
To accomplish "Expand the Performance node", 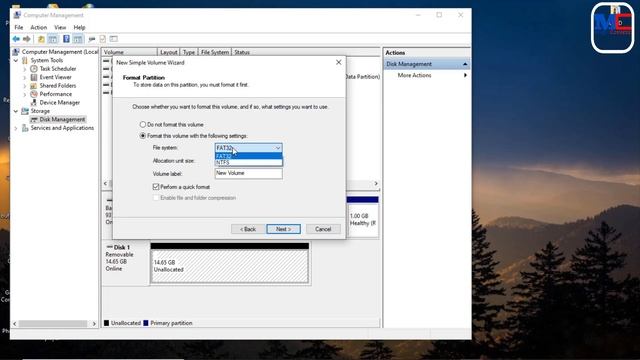I will [x=24, y=94].
